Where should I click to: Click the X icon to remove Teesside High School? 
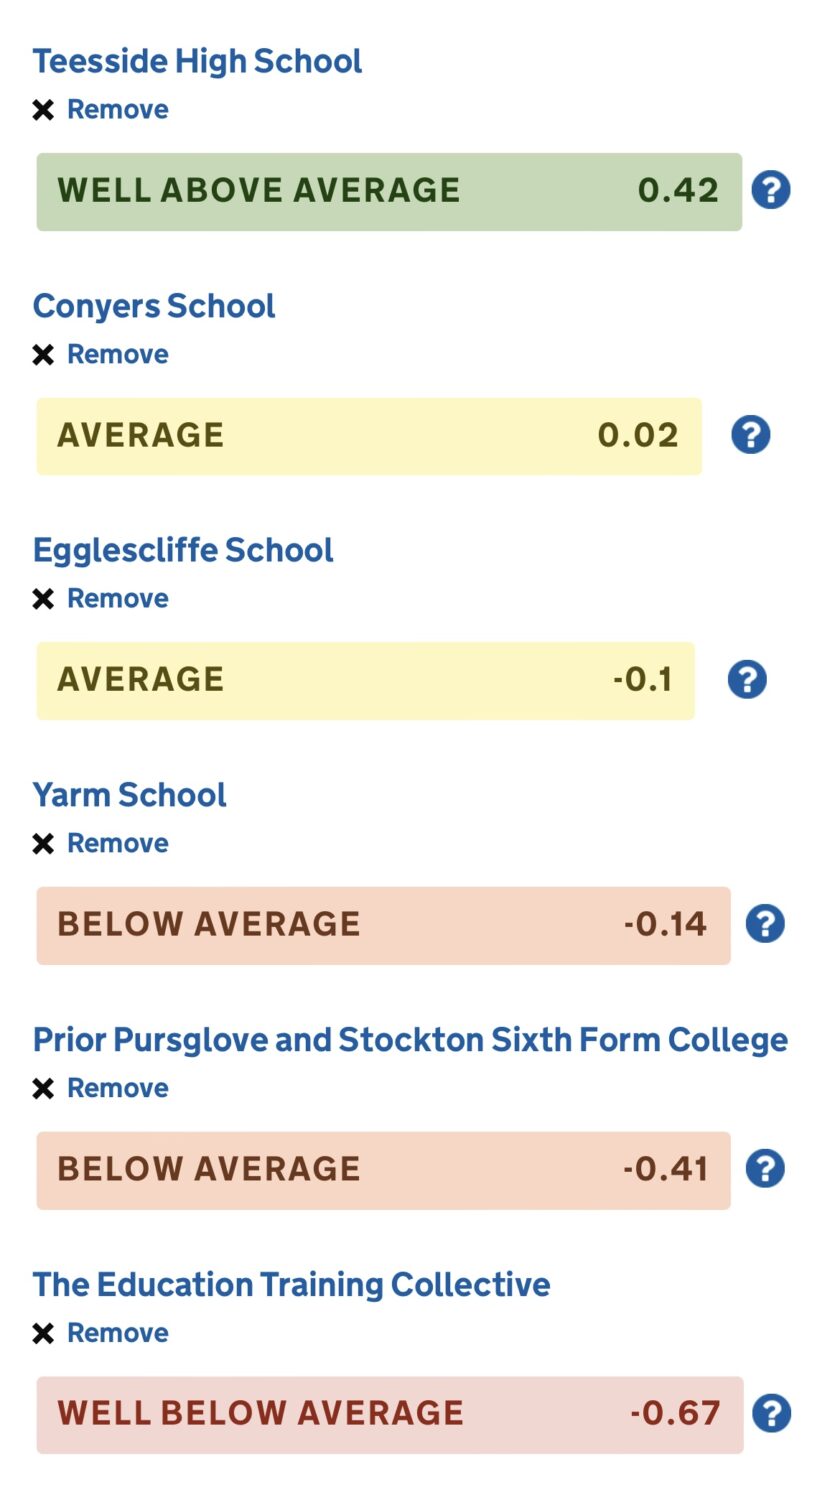click(x=43, y=110)
